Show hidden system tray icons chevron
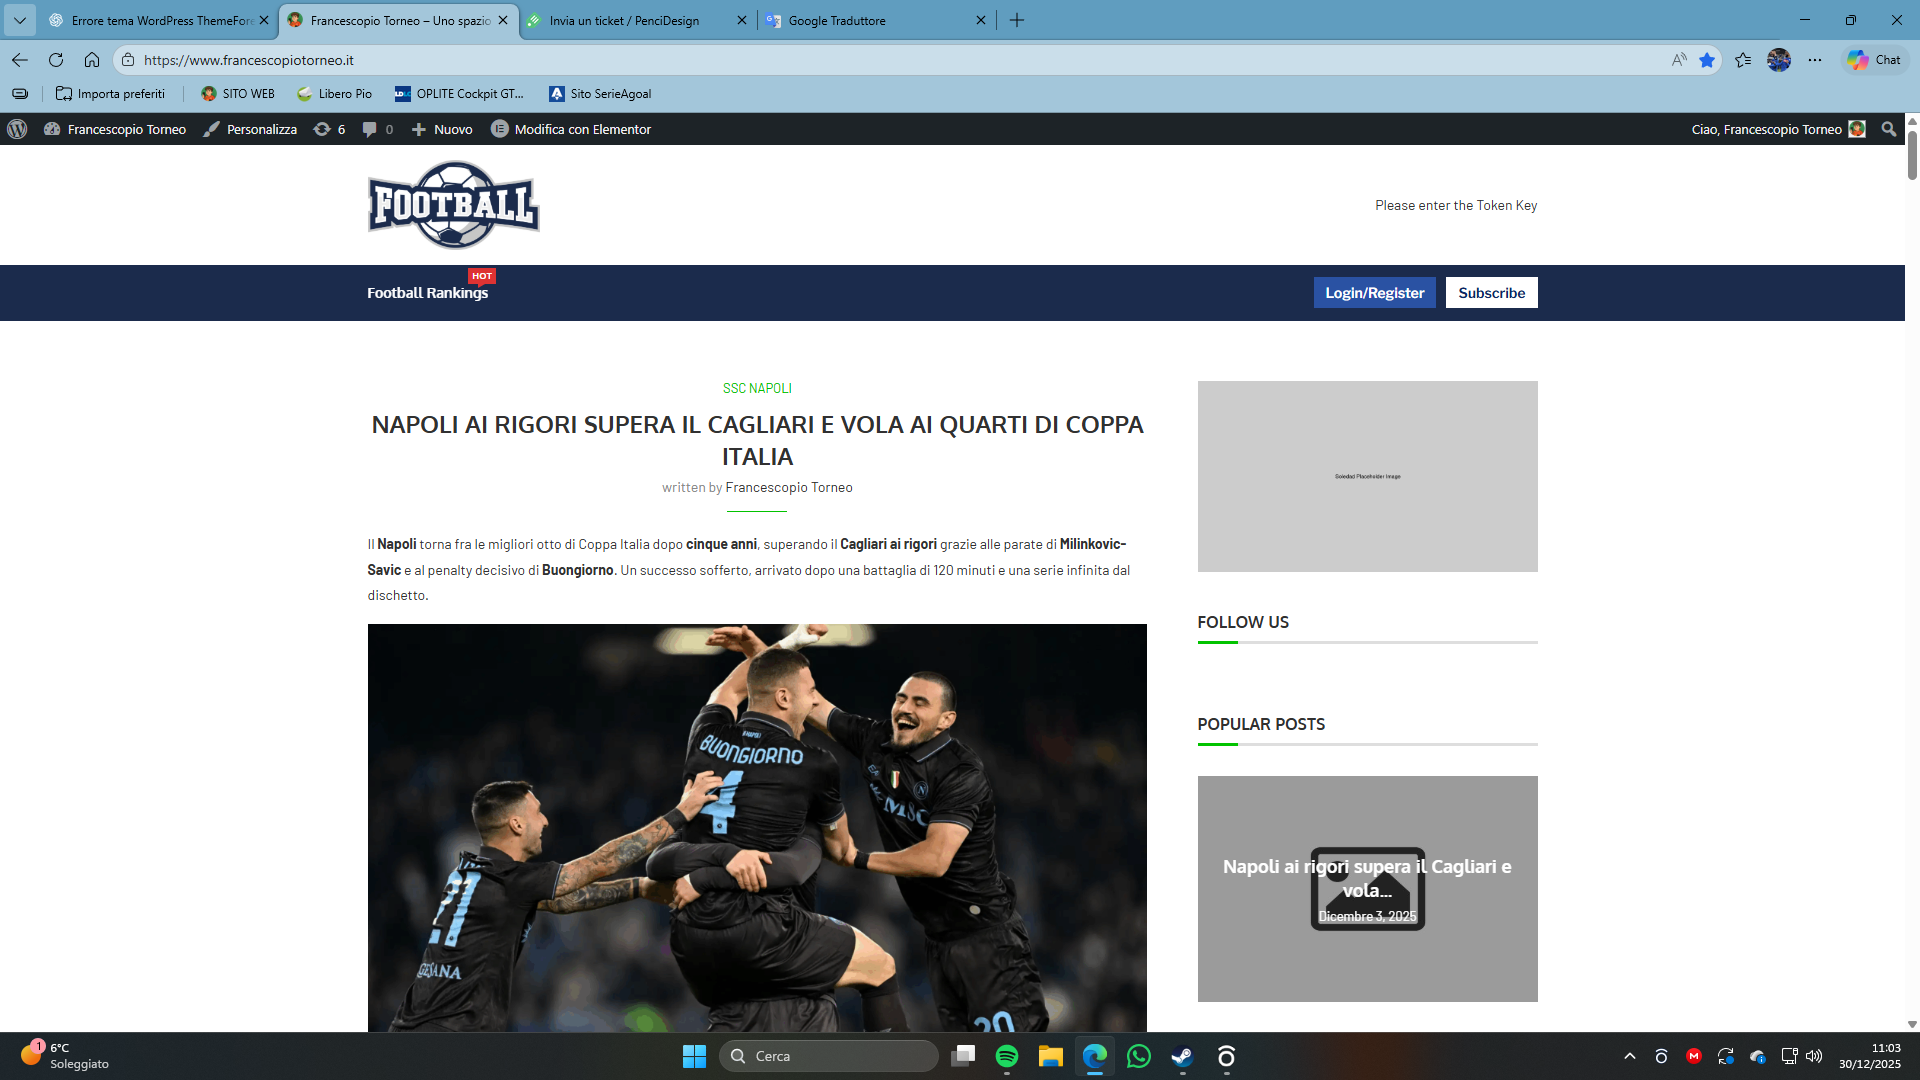Image resolution: width=1920 pixels, height=1080 pixels. pyautogui.click(x=1629, y=1056)
